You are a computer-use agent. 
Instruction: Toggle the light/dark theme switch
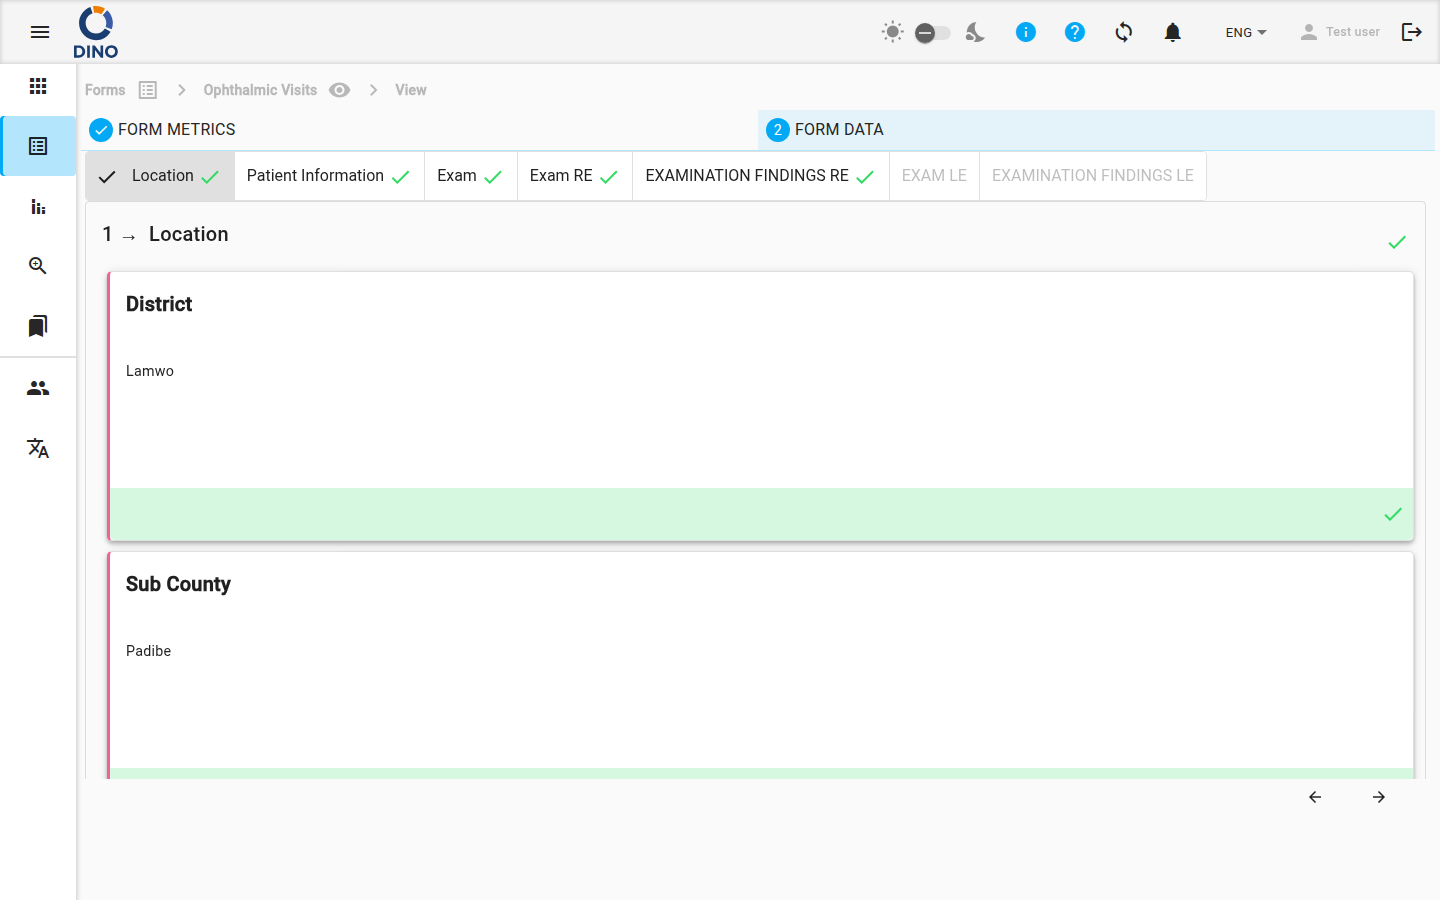coord(932,33)
